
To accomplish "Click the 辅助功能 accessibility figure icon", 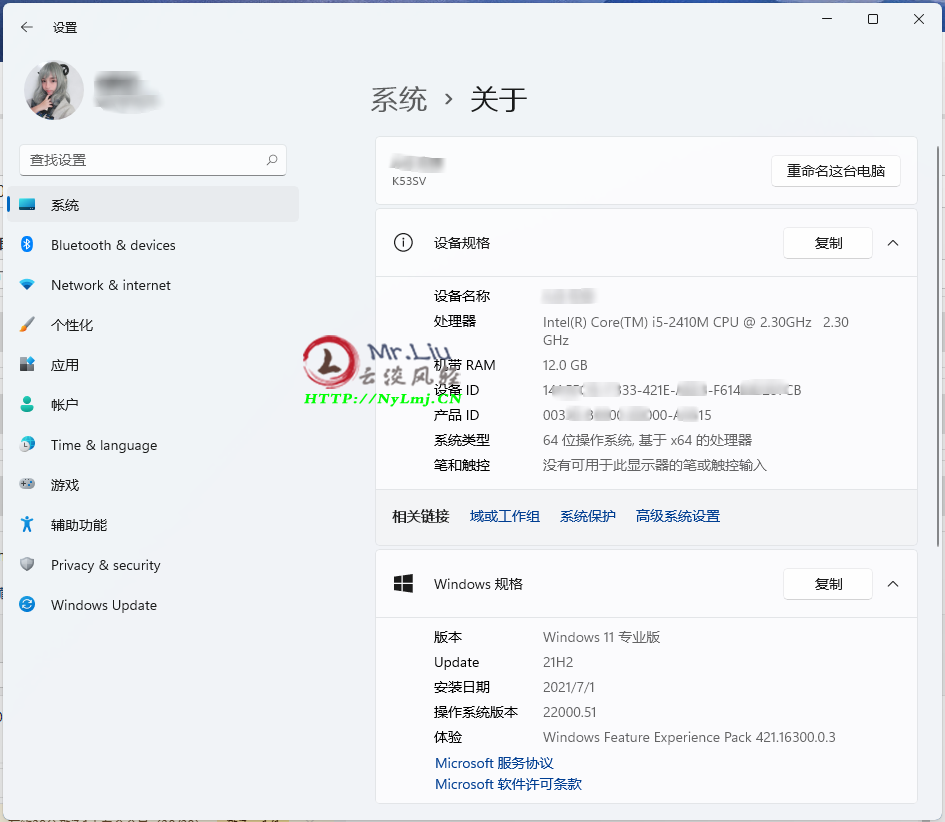I will click(x=27, y=524).
